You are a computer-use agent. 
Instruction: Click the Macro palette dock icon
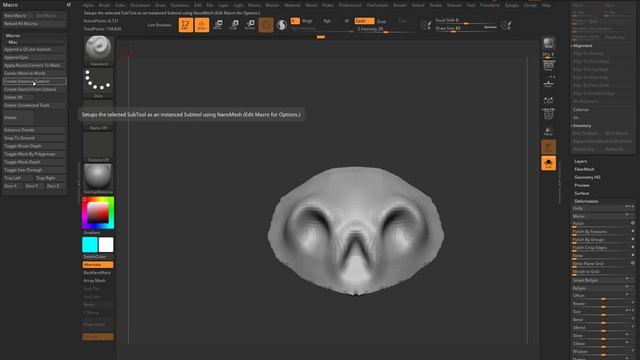(69, 5)
